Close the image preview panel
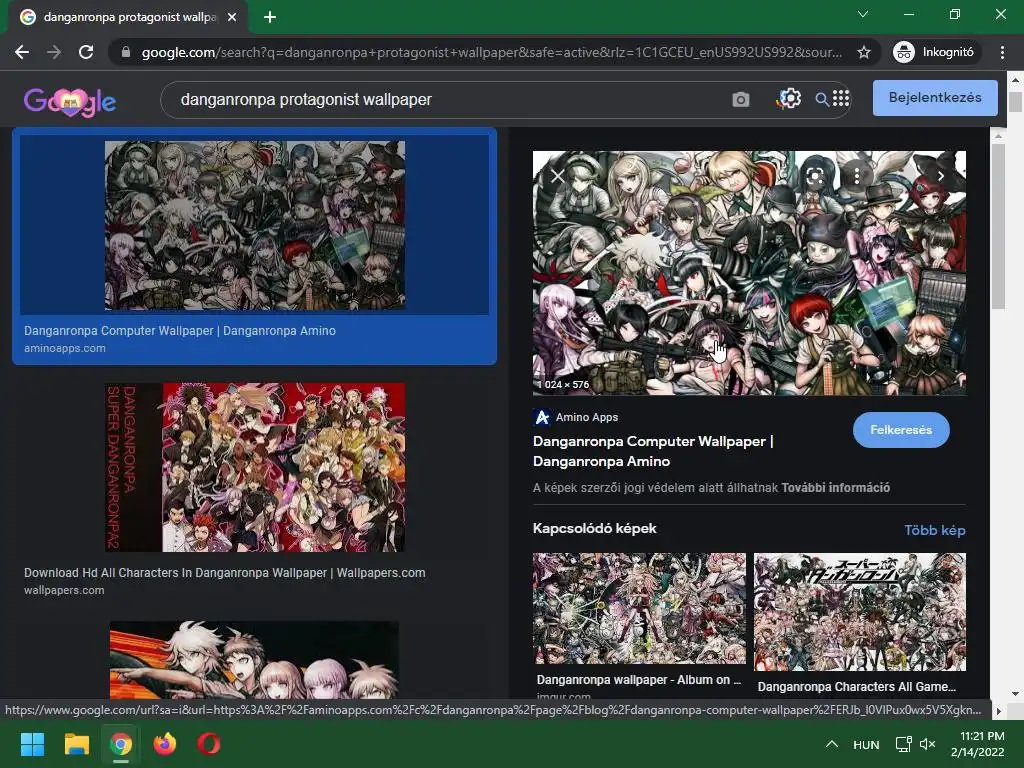This screenshot has width=1024, height=768. pos(557,176)
